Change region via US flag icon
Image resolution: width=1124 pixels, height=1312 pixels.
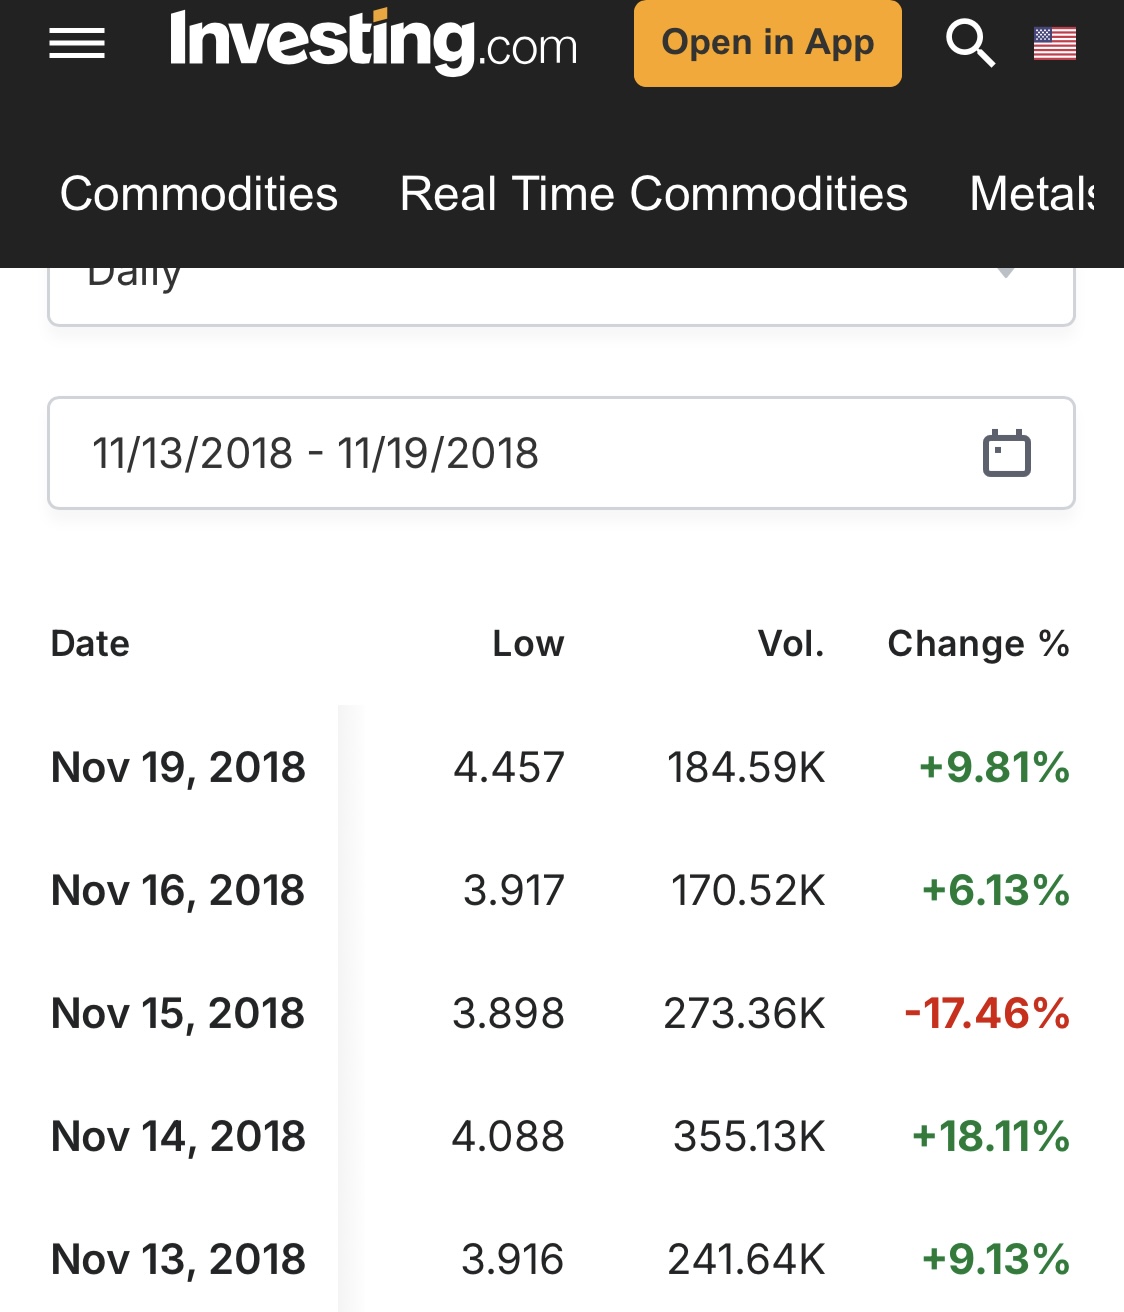[1055, 44]
